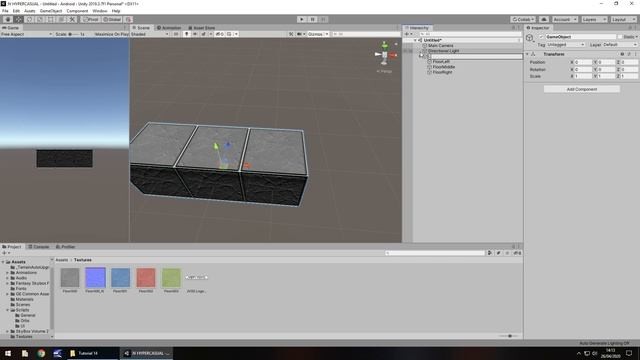Open the Free Aspect dropdown in Game view
The width and height of the screenshot is (640, 360).
[27, 34]
